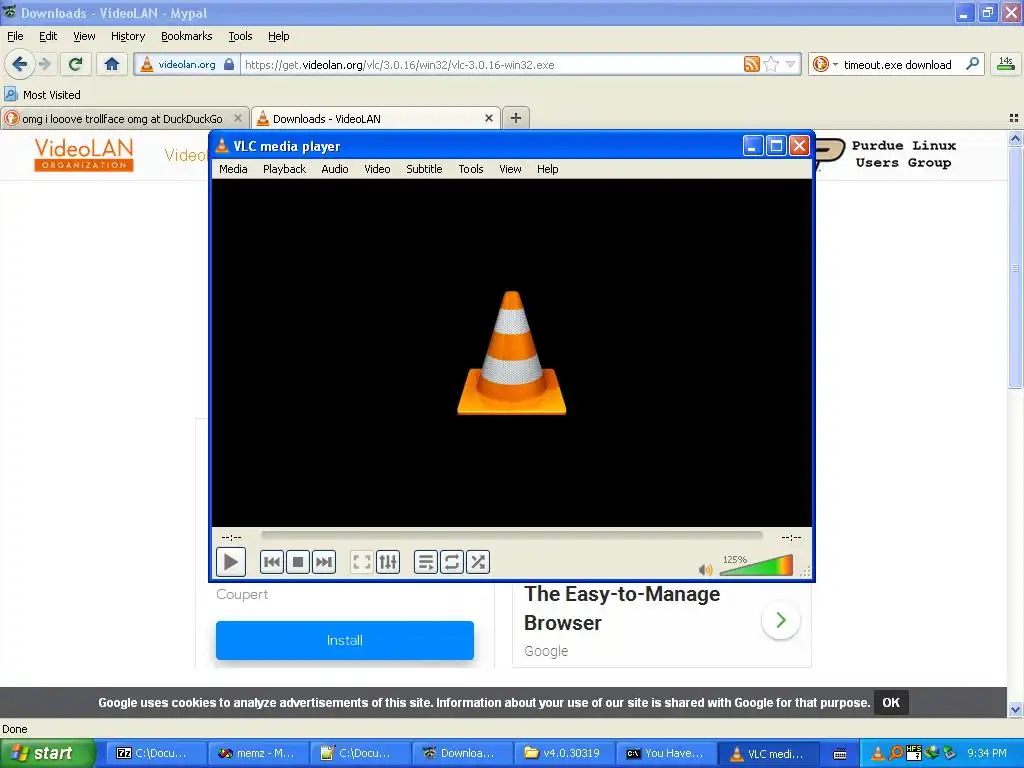This screenshot has width=1024, height=768.
Task: Accept cookies with the OK button
Action: (x=891, y=703)
